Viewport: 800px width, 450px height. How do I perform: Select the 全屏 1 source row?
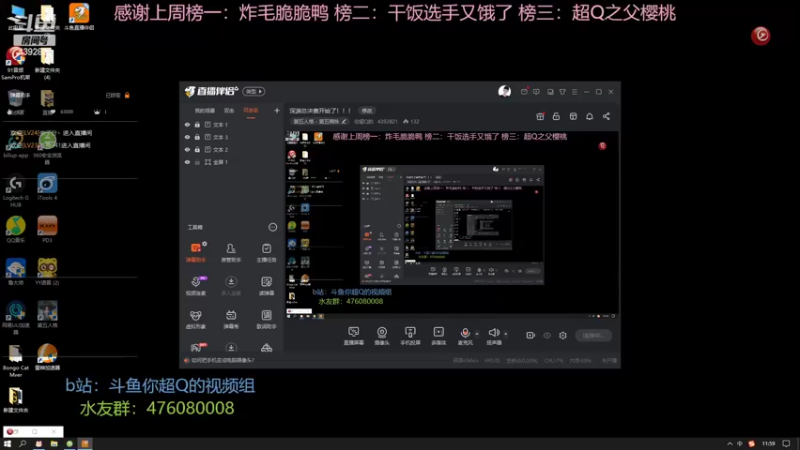pyautogui.click(x=232, y=162)
